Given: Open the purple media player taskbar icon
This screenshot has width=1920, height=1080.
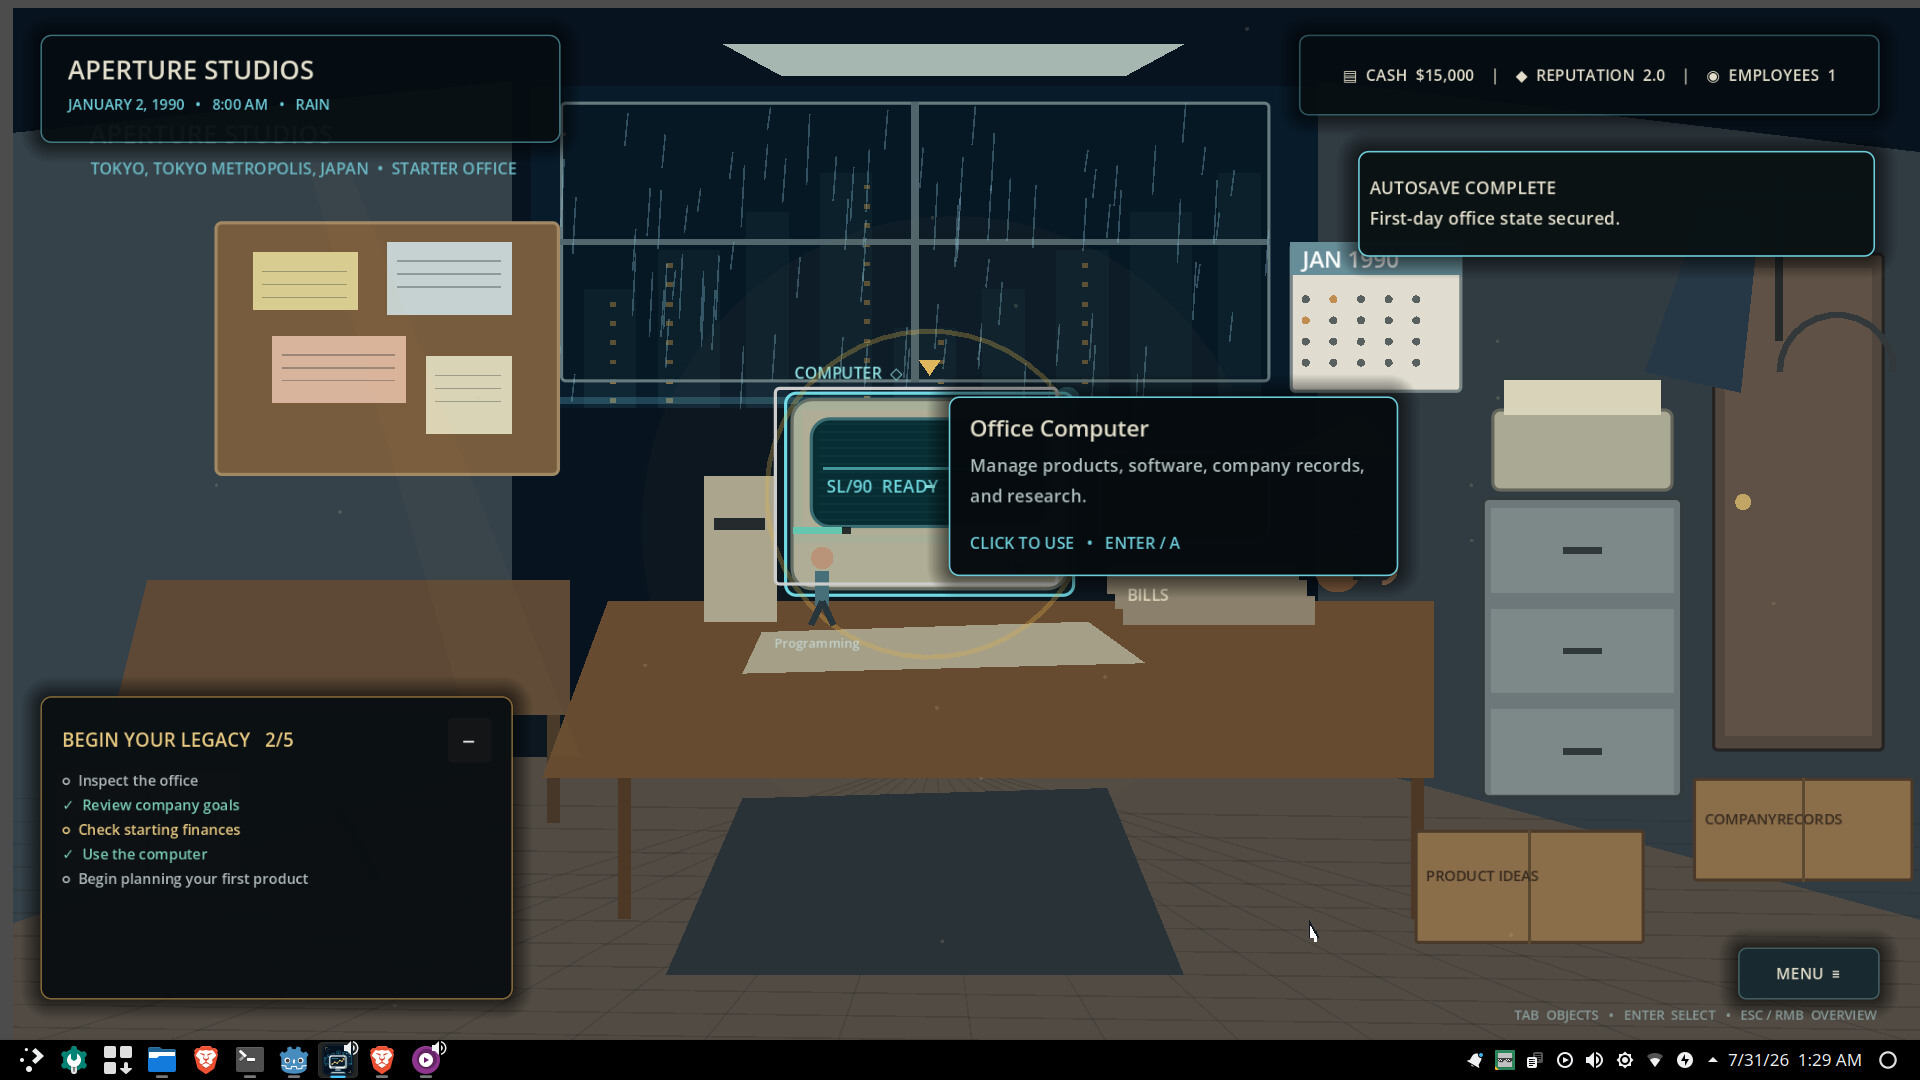Looking at the screenshot, I should [x=427, y=1060].
